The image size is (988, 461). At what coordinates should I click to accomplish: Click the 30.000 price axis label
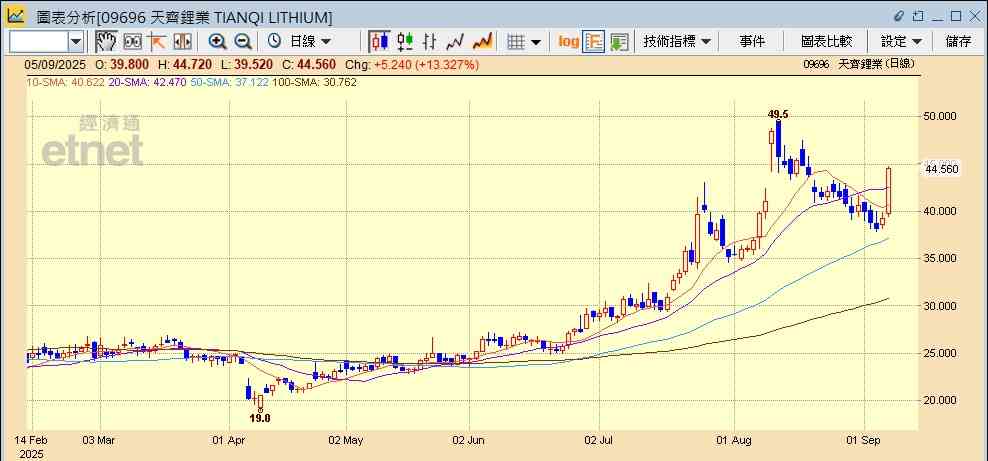[941, 306]
